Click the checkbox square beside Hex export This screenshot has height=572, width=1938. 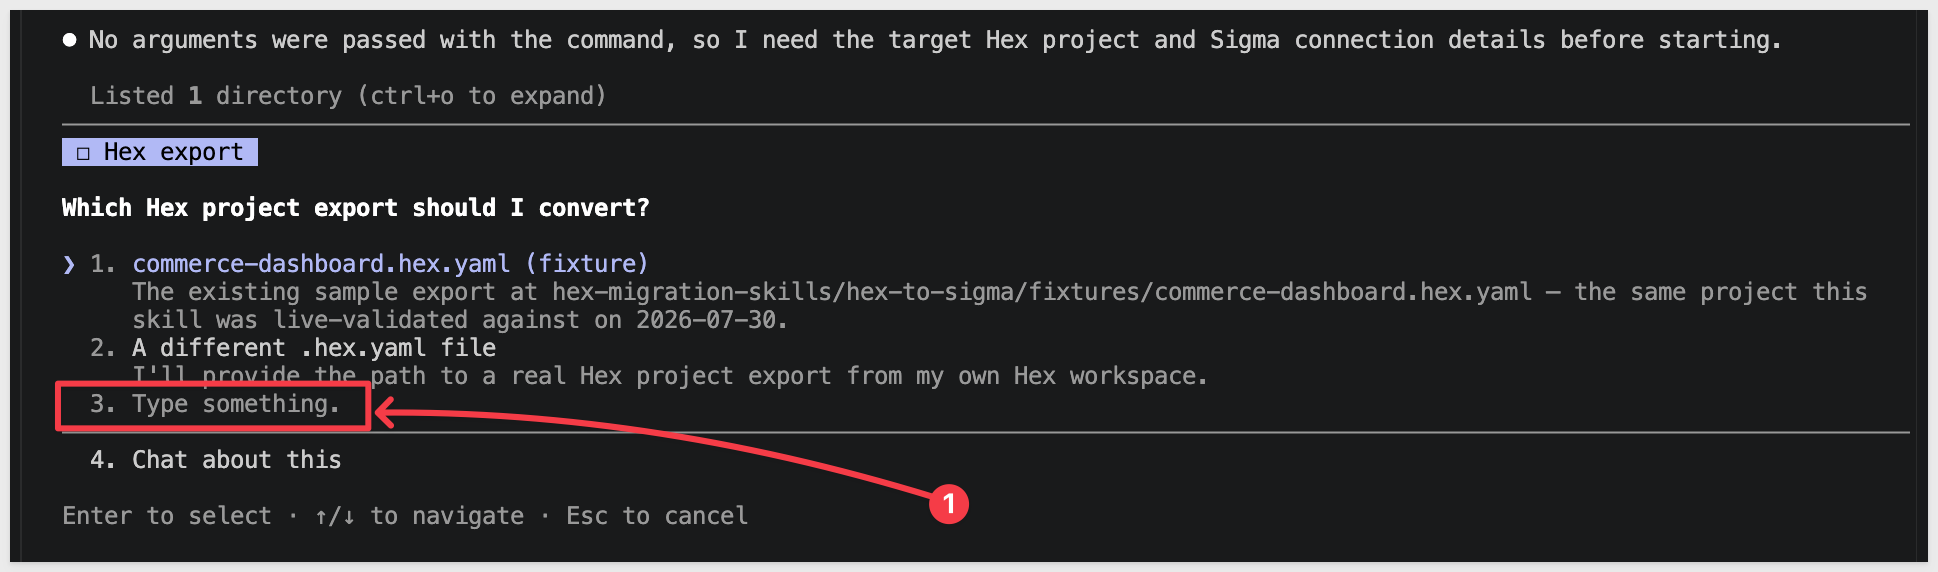coord(83,153)
